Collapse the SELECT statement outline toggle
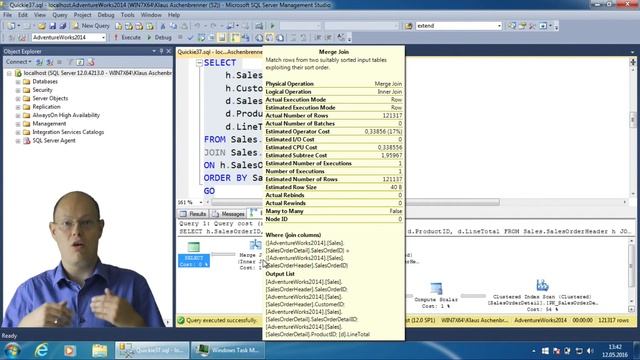This screenshot has height=360, width=640. (x=199, y=63)
